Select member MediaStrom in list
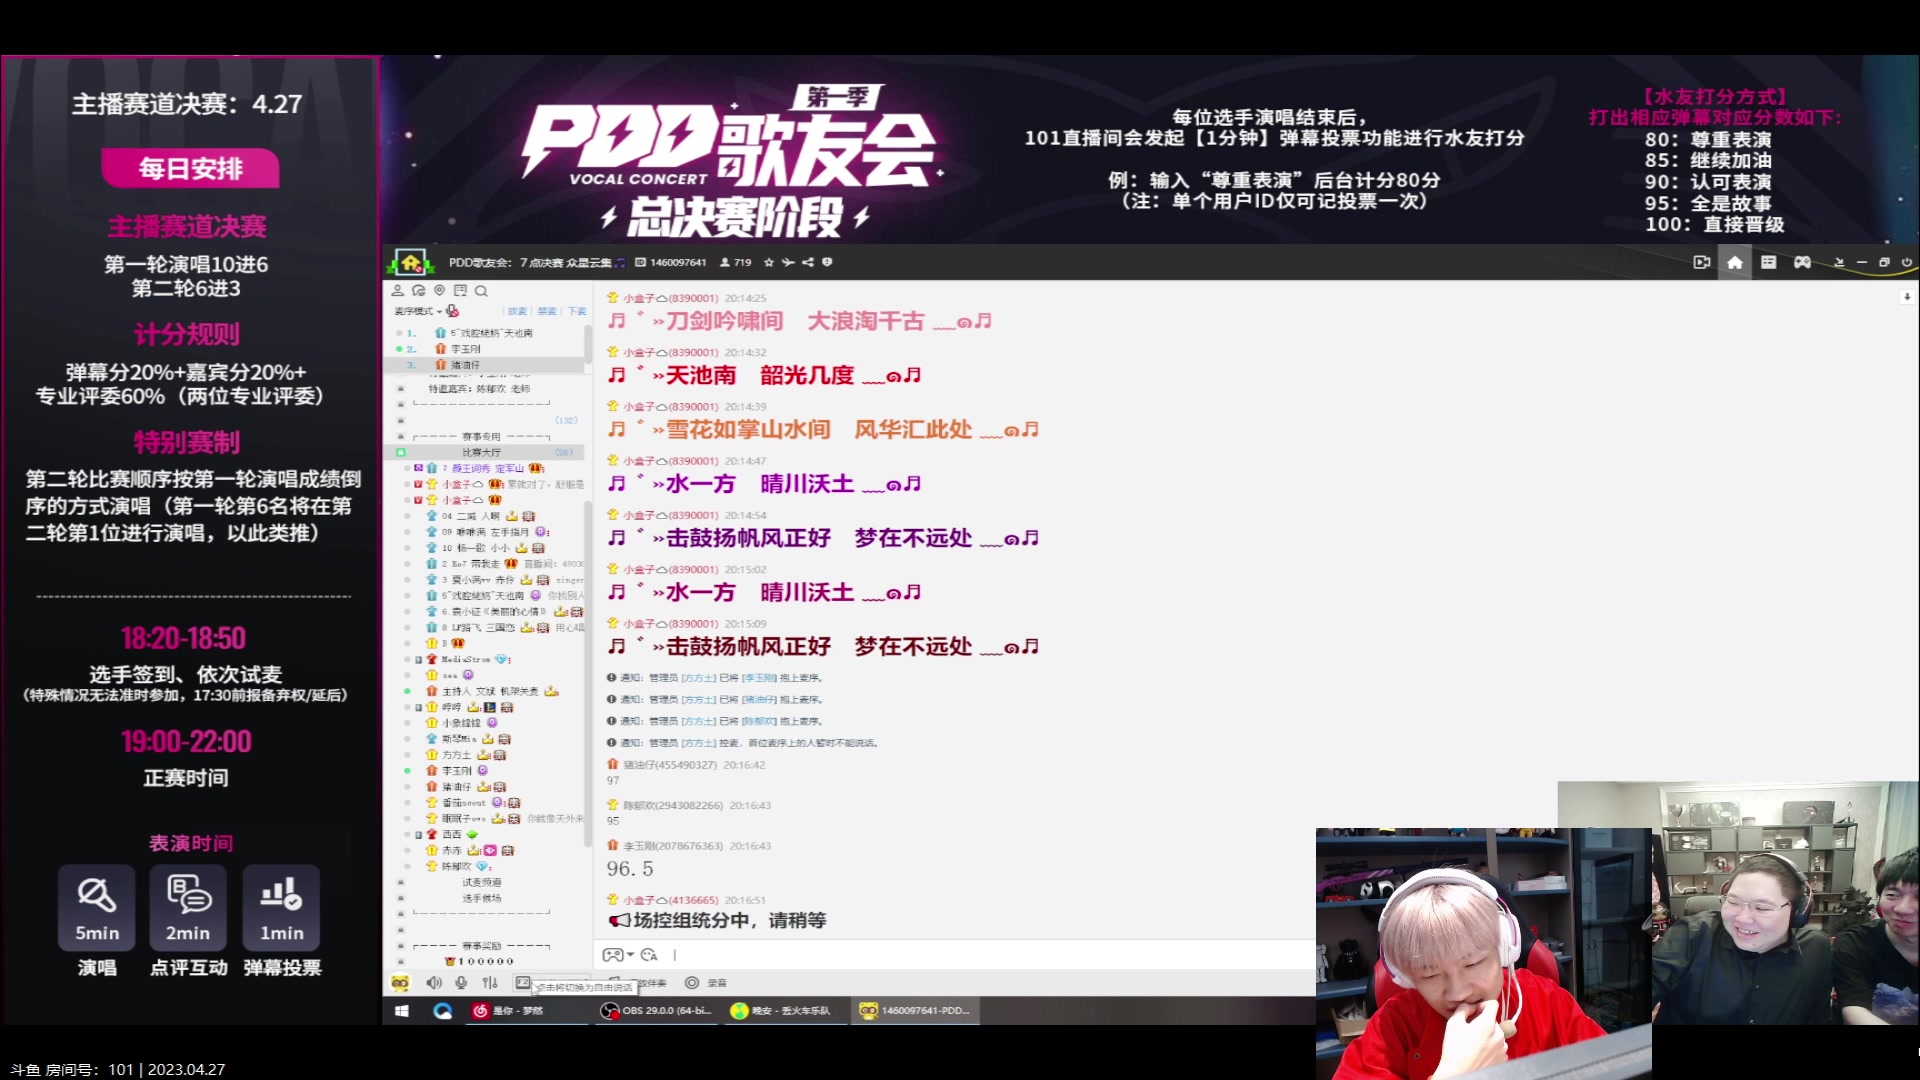The image size is (1920, 1080). coord(467,659)
